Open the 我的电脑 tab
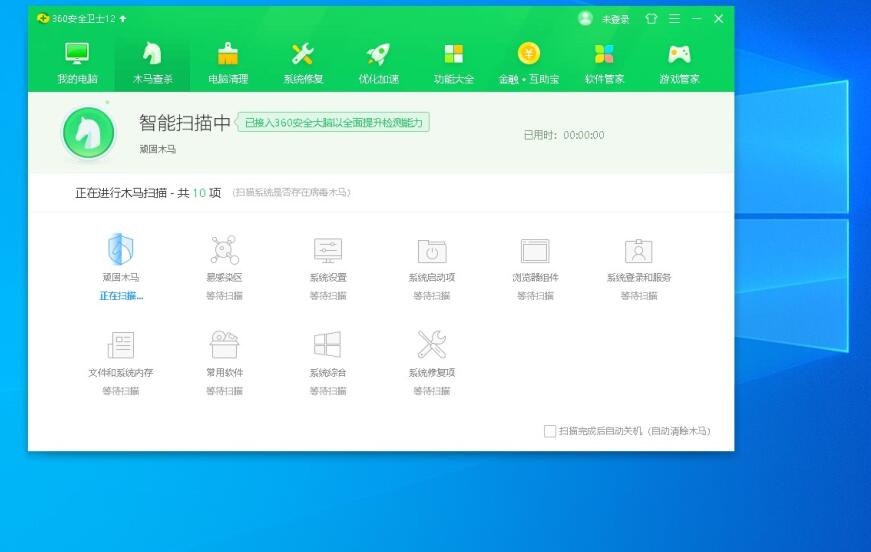Viewport: 871px width, 552px height. [x=77, y=63]
